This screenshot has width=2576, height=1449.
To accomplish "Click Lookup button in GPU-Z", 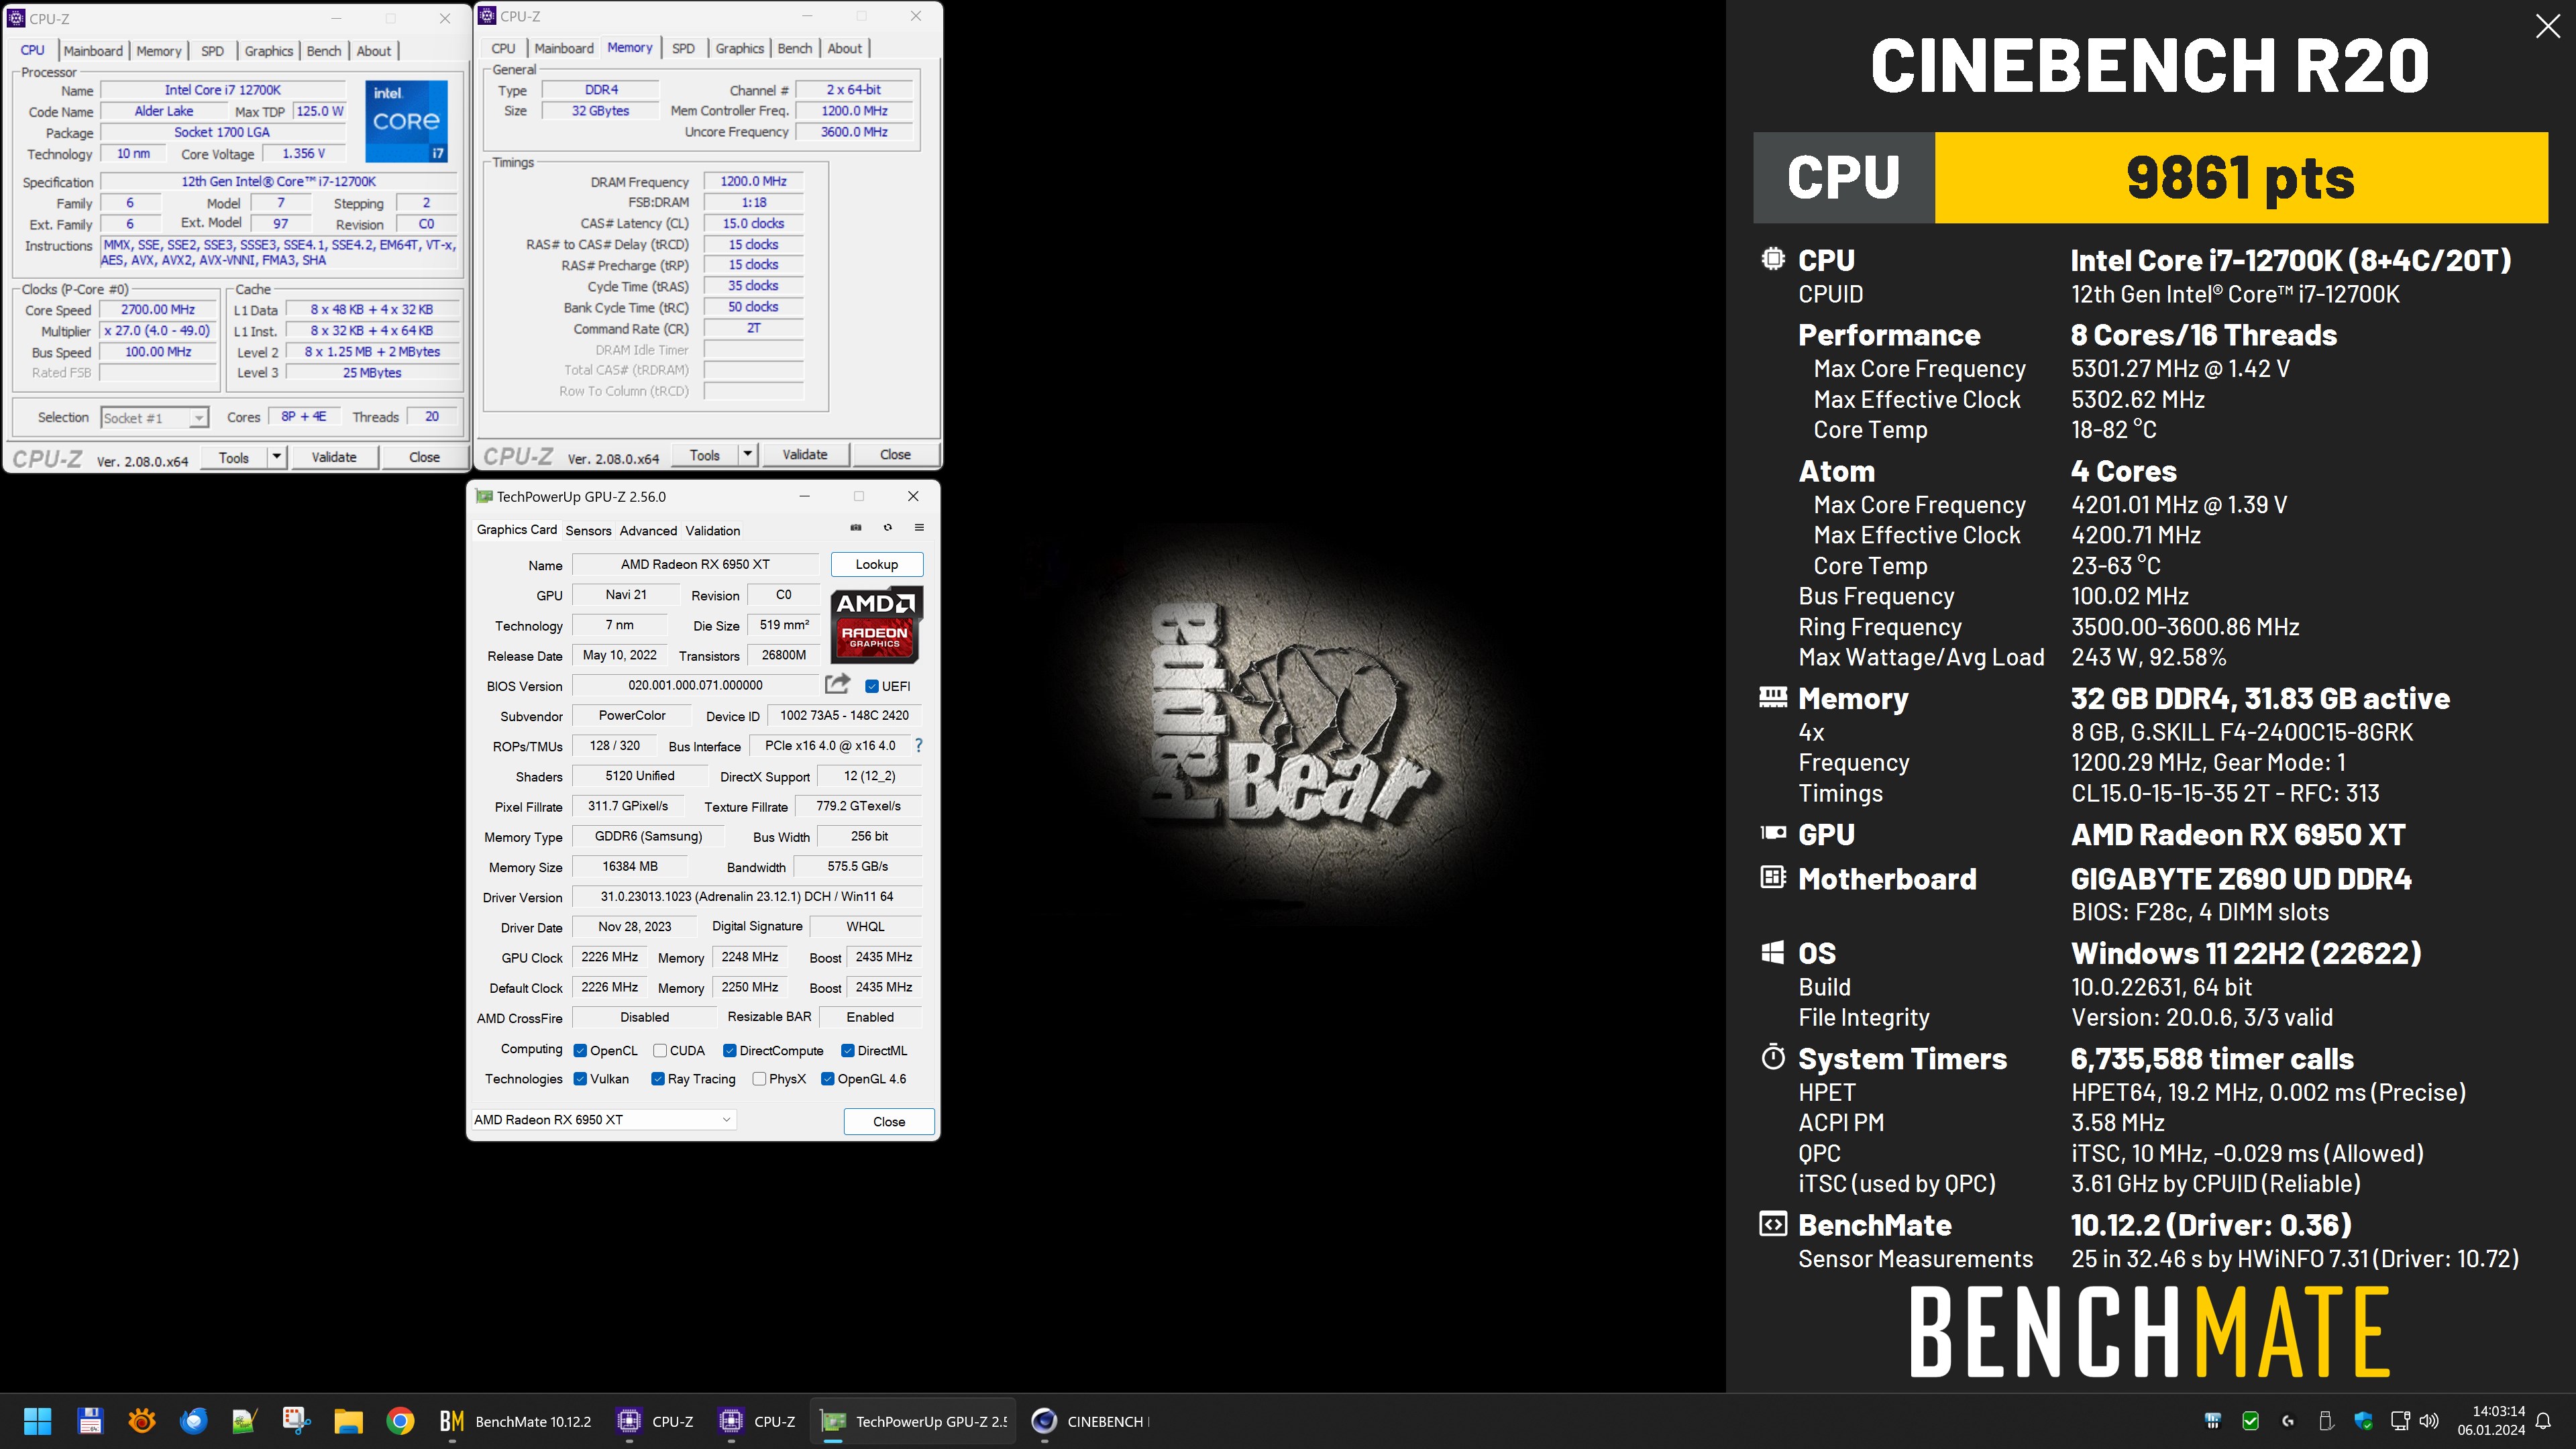I will 877,564.
